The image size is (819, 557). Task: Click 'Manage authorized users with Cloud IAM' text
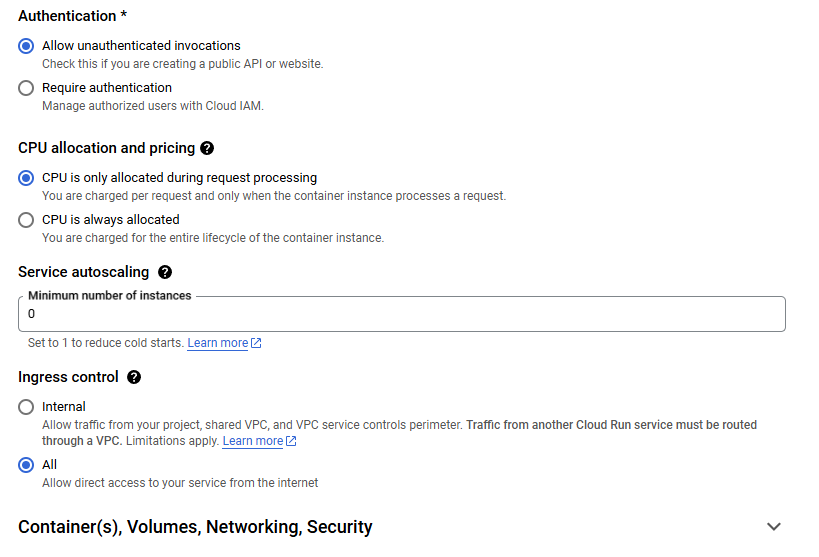(152, 106)
